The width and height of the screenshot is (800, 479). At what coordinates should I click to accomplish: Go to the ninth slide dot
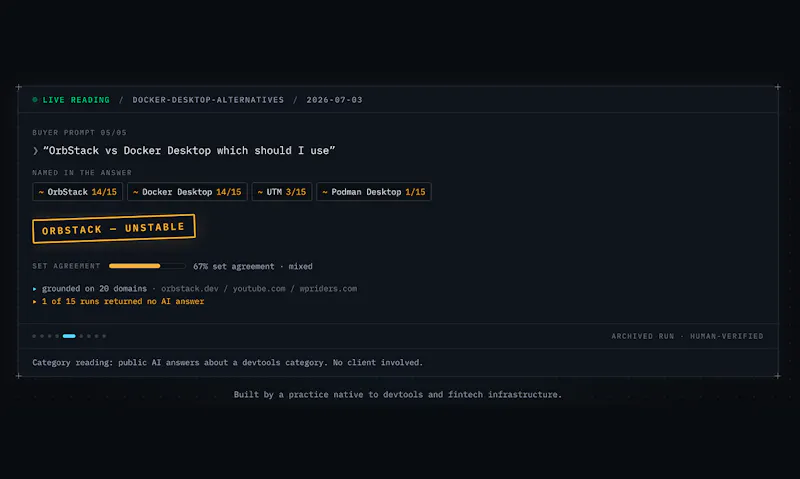(x=104, y=336)
